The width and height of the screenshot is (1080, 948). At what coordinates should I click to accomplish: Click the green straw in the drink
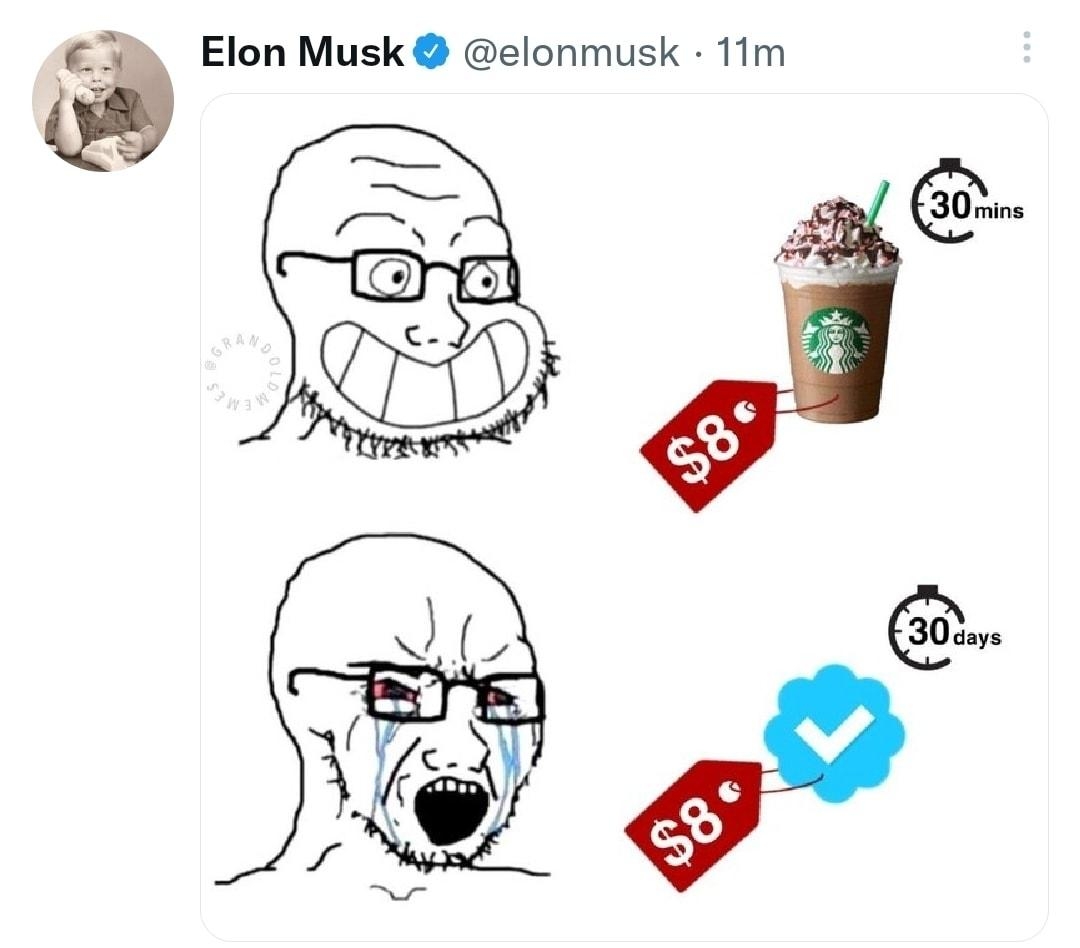pyautogui.click(x=878, y=203)
